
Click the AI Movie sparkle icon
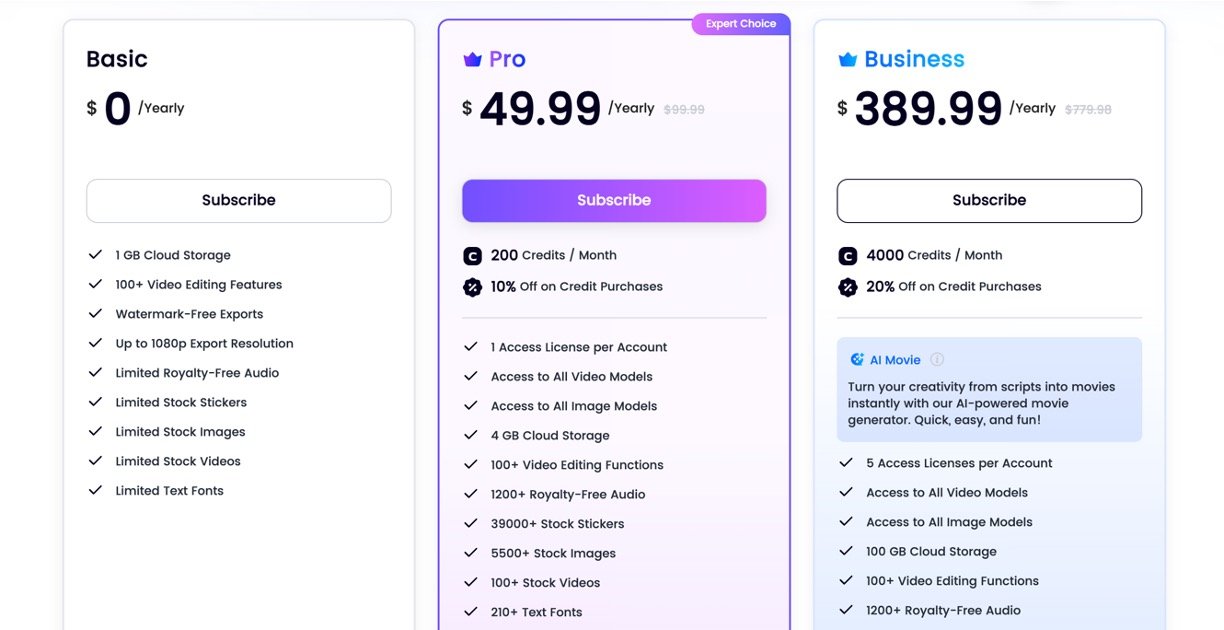click(x=857, y=360)
